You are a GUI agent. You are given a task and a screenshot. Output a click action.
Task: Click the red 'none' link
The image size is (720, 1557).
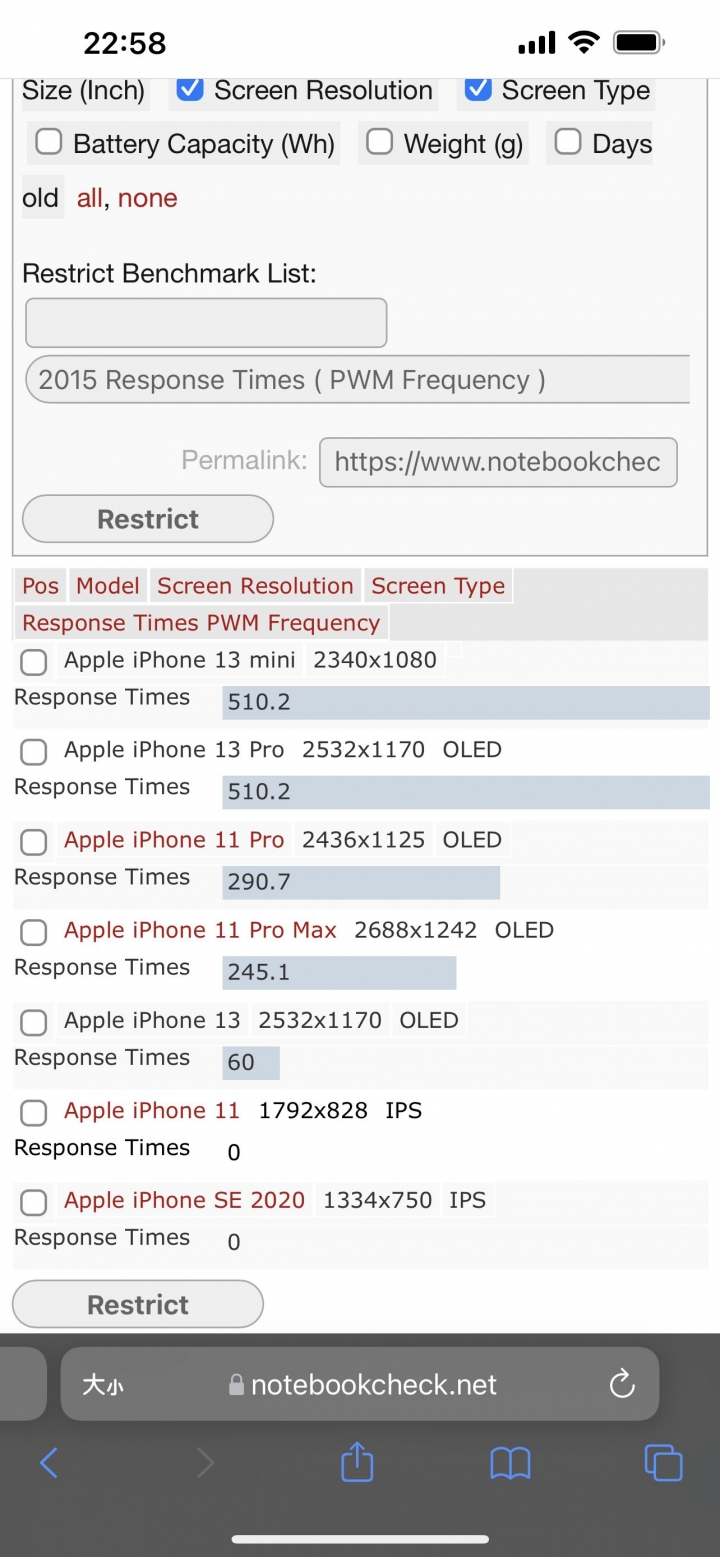147,198
